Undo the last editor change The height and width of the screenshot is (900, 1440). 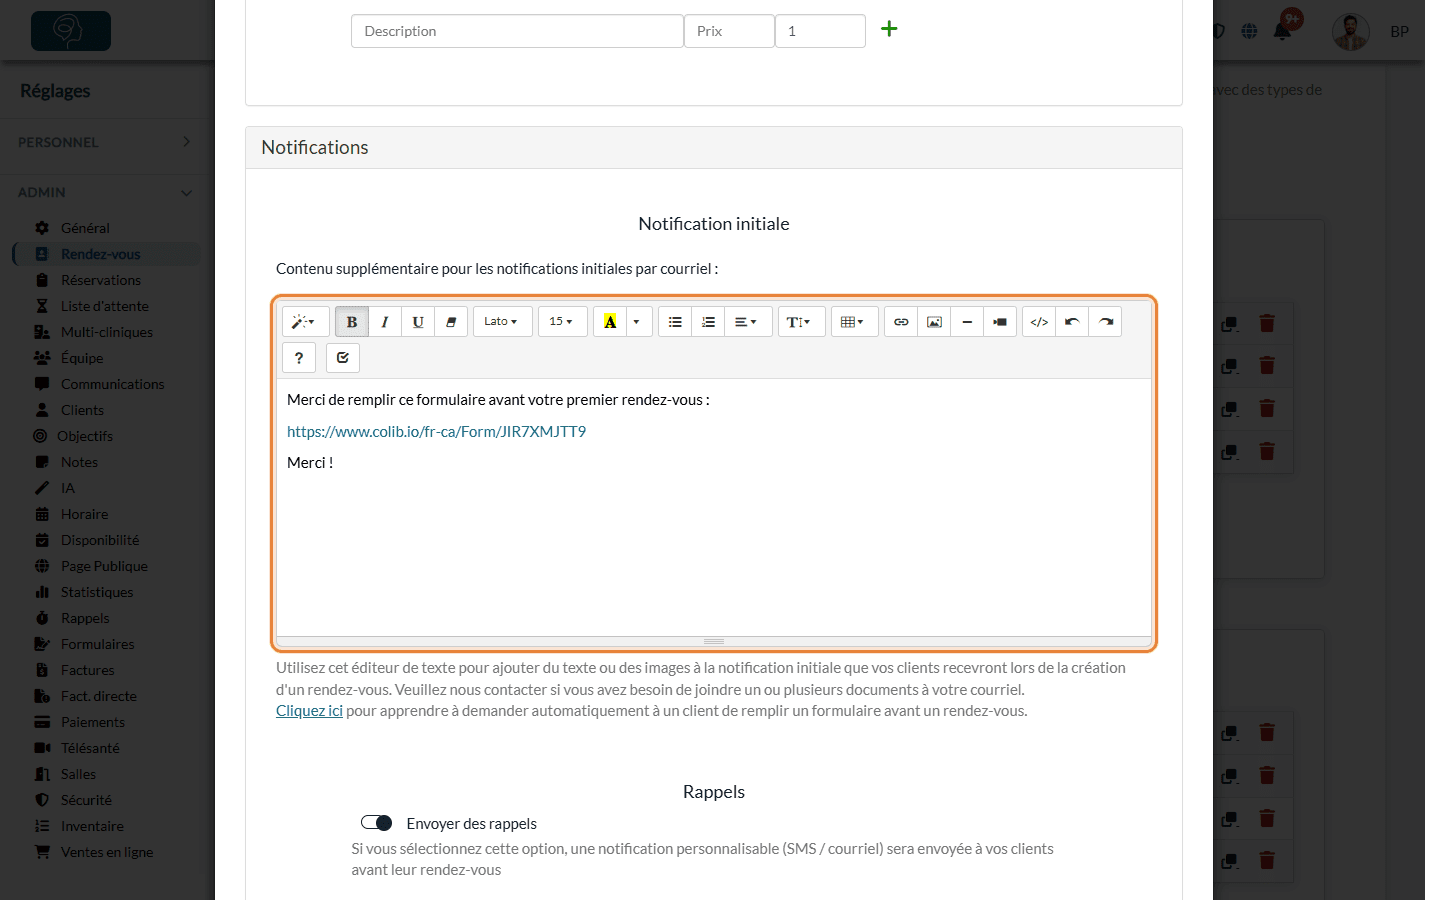(x=1072, y=322)
